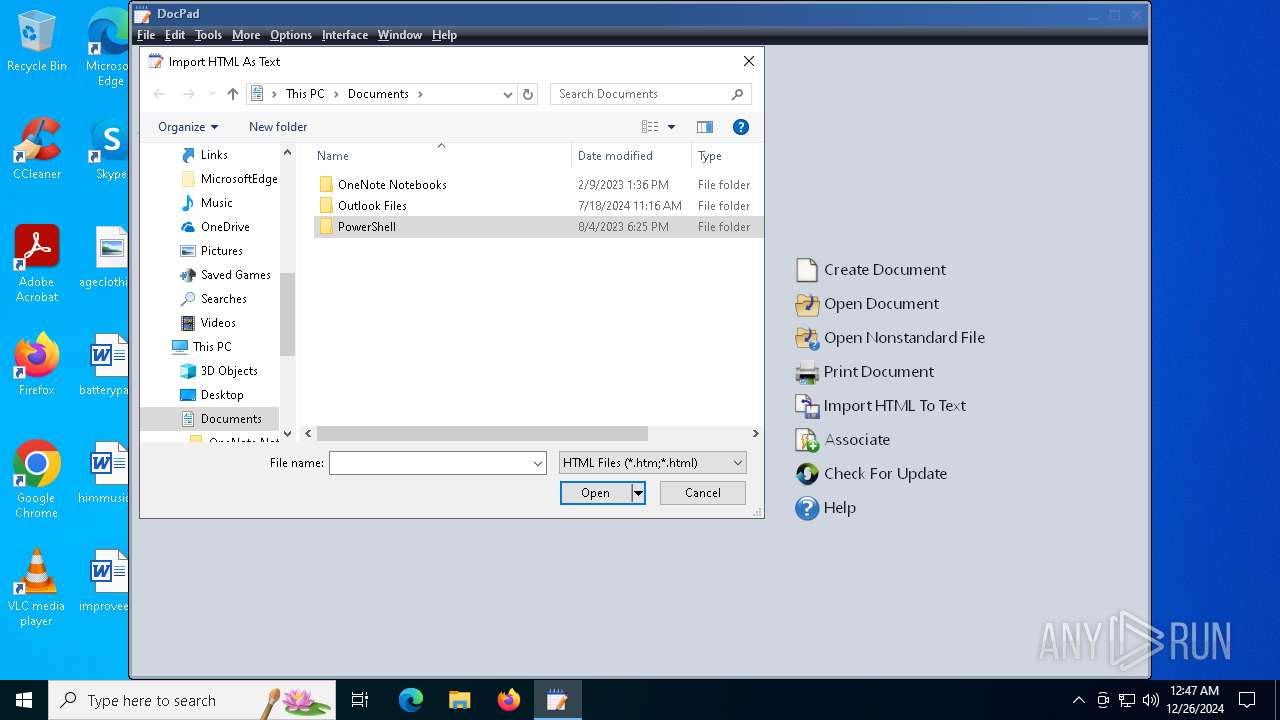Open VLC media player shortcut
The width and height of the screenshot is (1280, 720).
pyautogui.click(x=37, y=588)
